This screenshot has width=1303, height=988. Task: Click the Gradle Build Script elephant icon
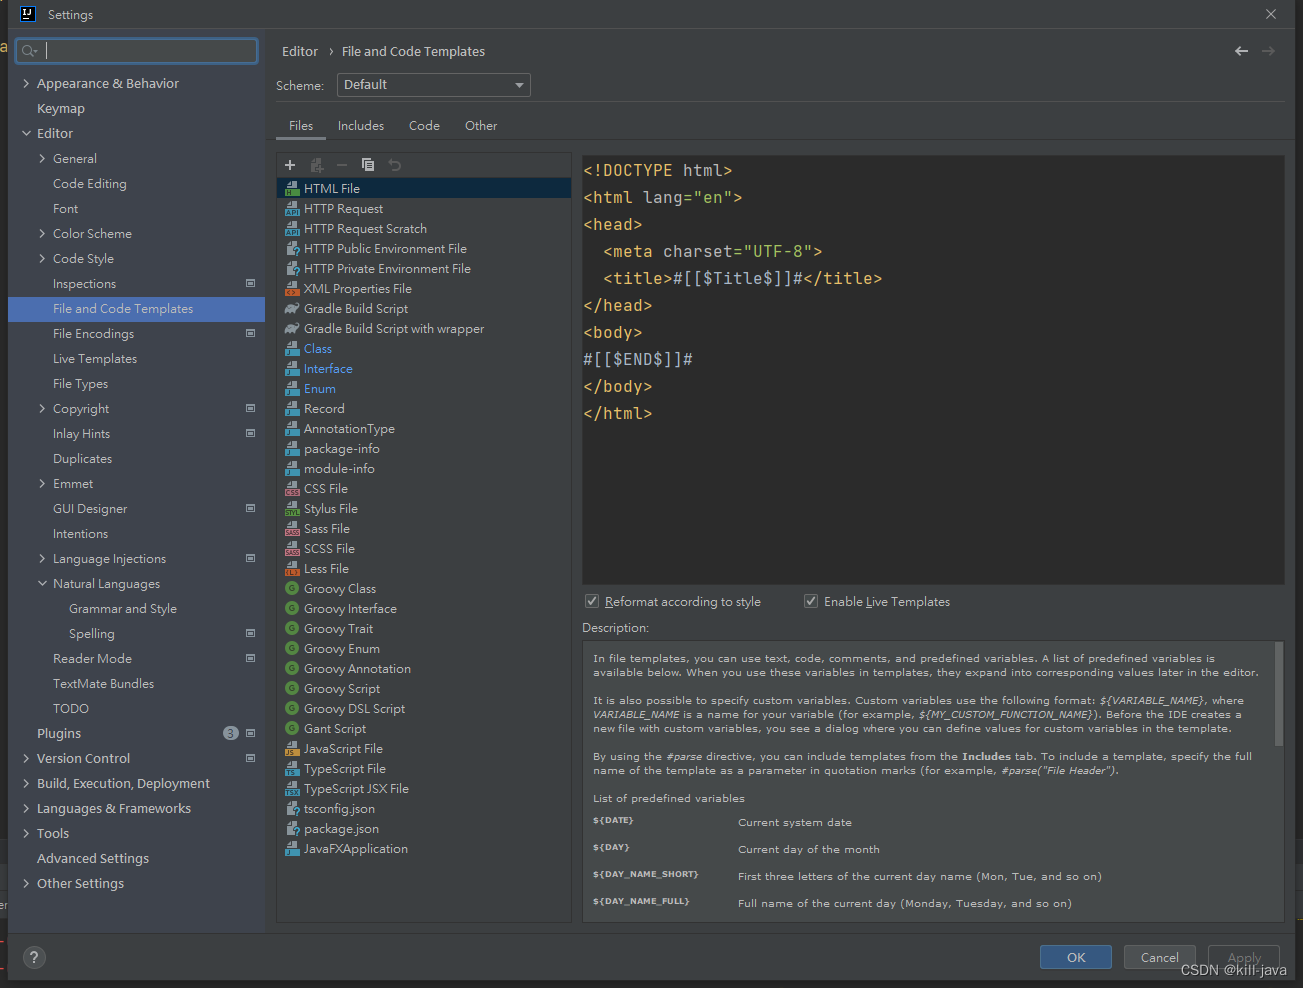[x=292, y=308]
